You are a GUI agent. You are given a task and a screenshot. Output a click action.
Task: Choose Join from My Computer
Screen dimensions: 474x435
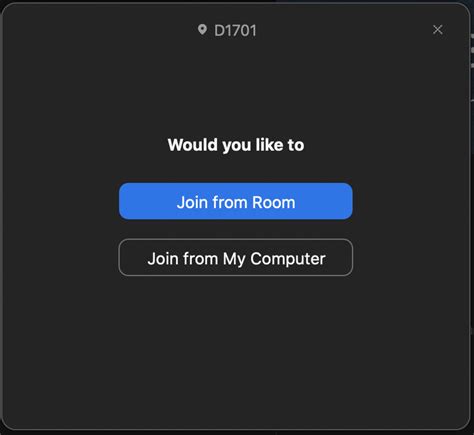pyautogui.click(x=236, y=257)
